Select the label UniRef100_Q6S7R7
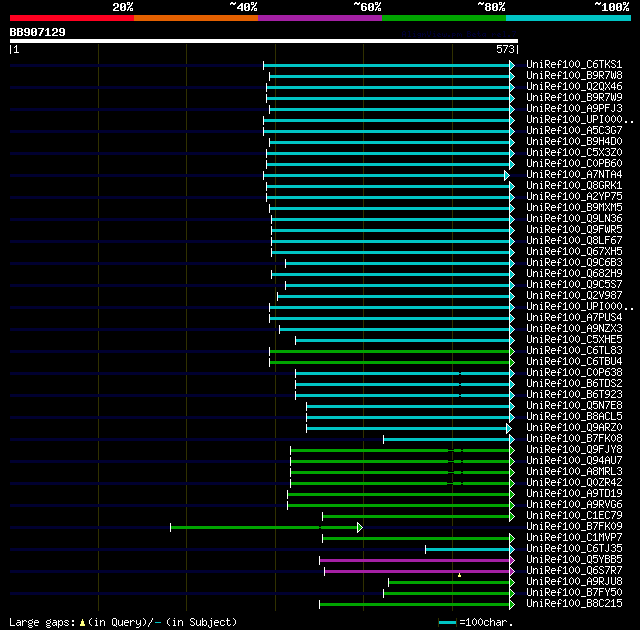Image resolution: width=640 pixels, height=630 pixels. pyautogui.click(x=574, y=571)
